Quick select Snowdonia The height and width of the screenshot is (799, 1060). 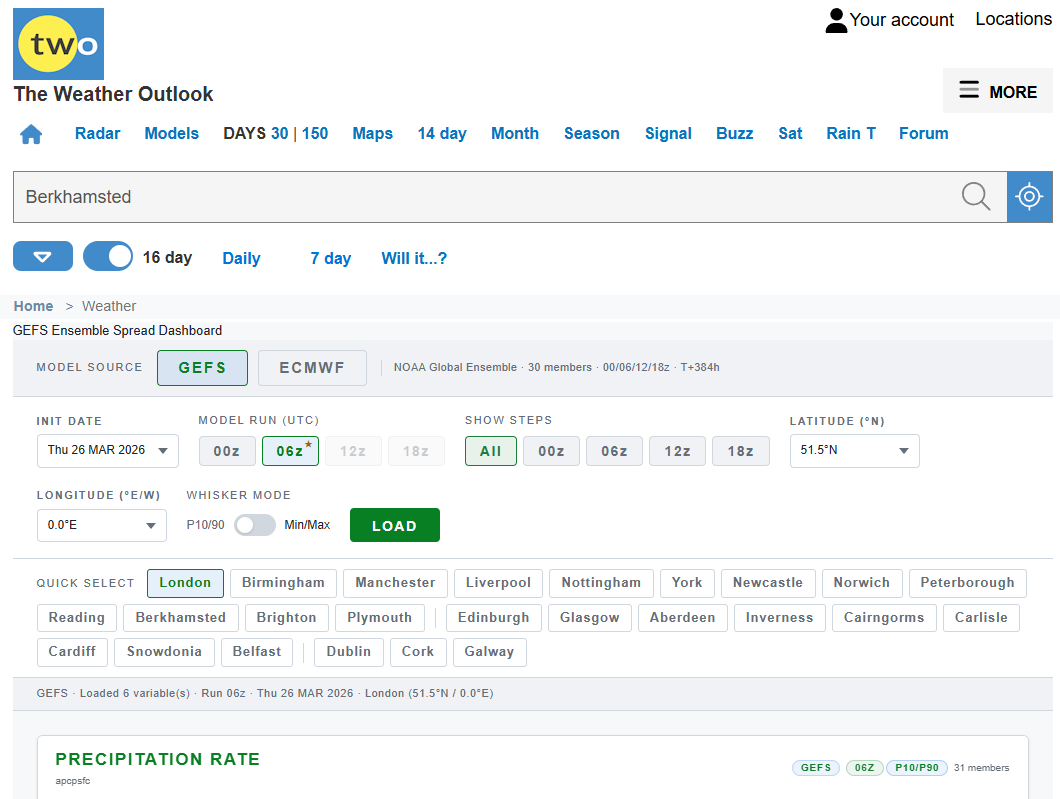point(164,652)
